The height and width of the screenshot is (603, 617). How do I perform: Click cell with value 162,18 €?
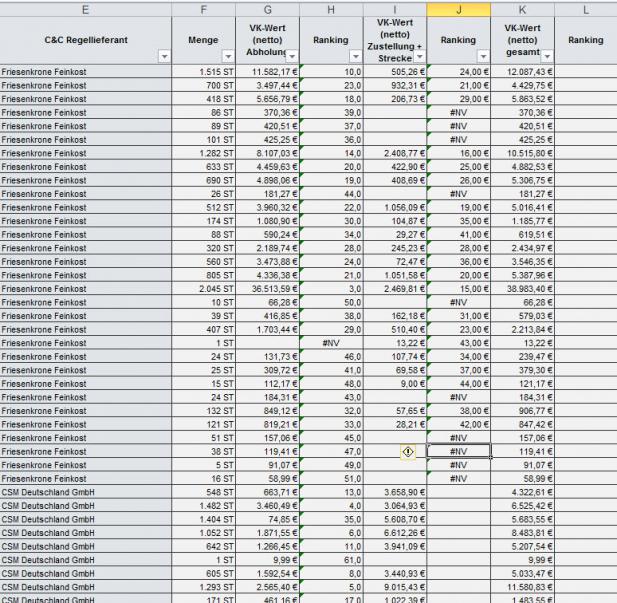point(395,316)
